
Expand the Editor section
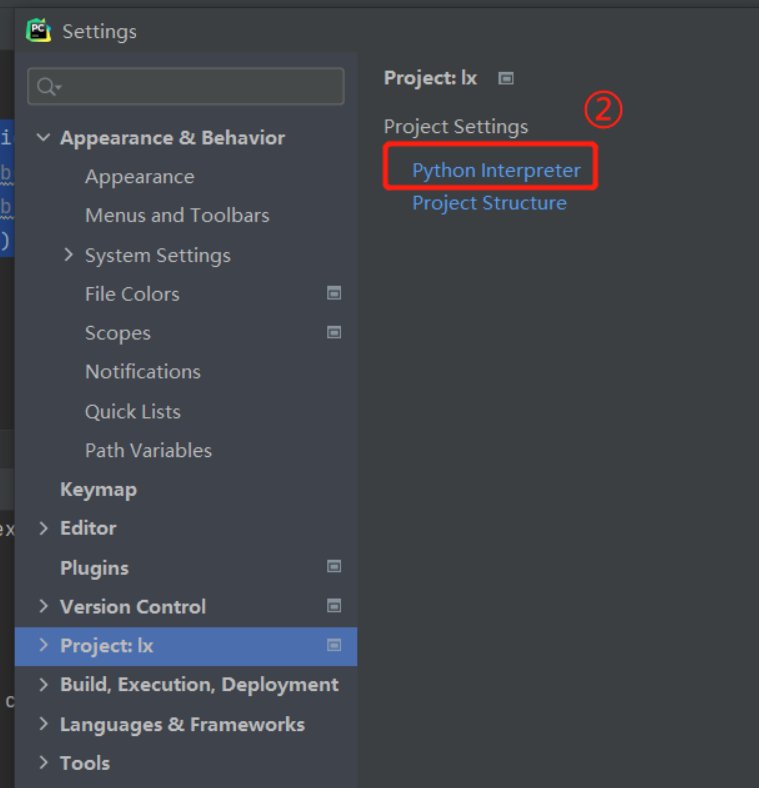pos(43,528)
